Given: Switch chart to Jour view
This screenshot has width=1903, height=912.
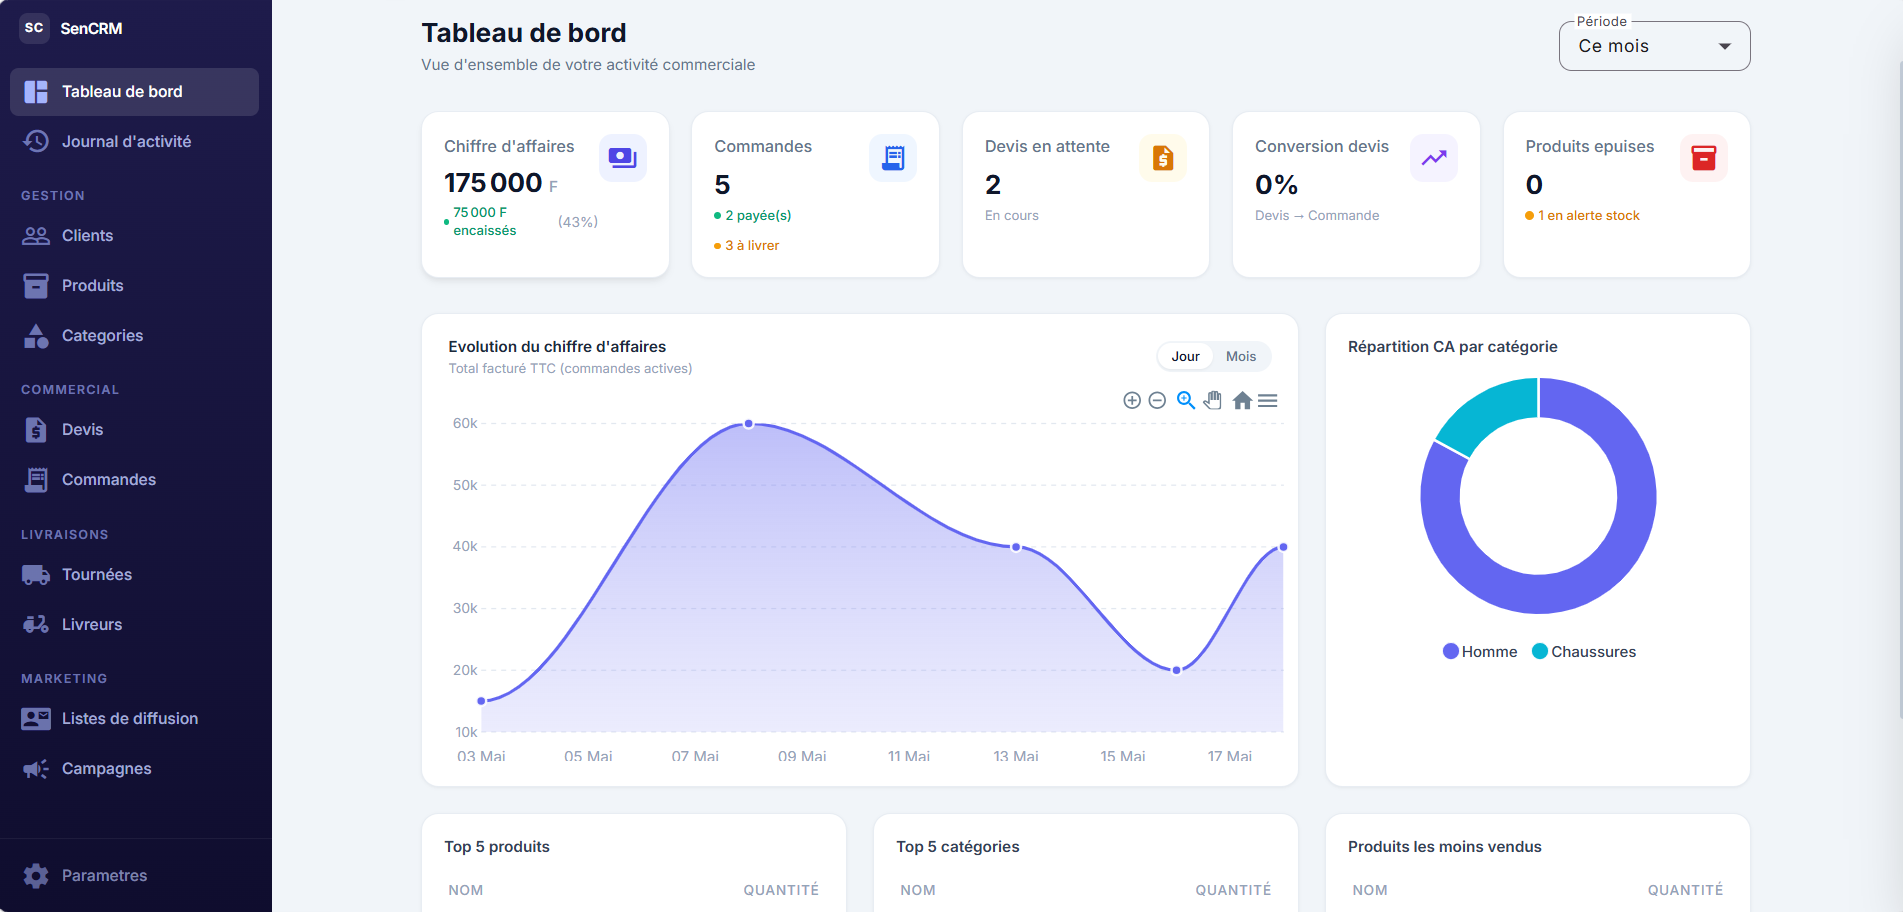Looking at the screenshot, I should (1185, 356).
